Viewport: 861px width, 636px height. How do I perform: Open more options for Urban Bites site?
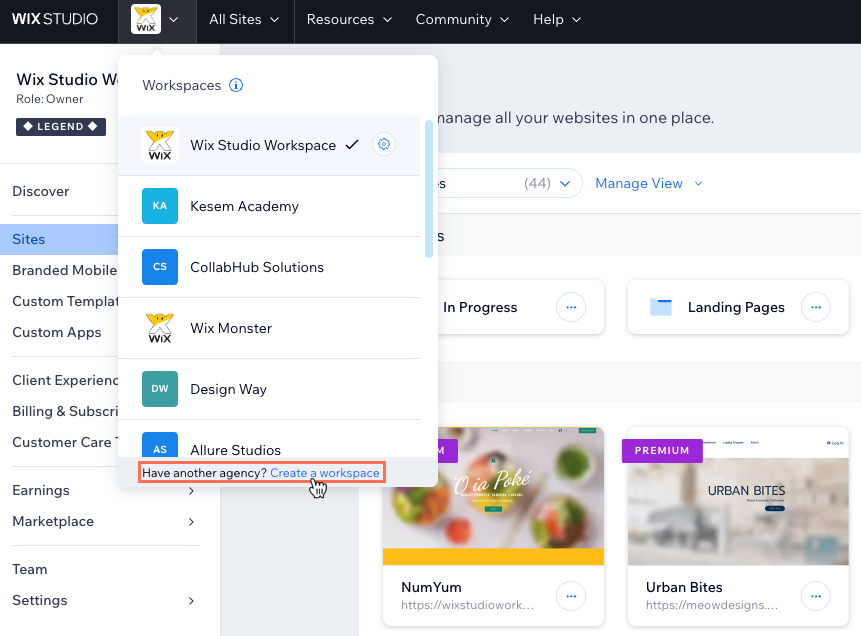[x=816, y=596]
